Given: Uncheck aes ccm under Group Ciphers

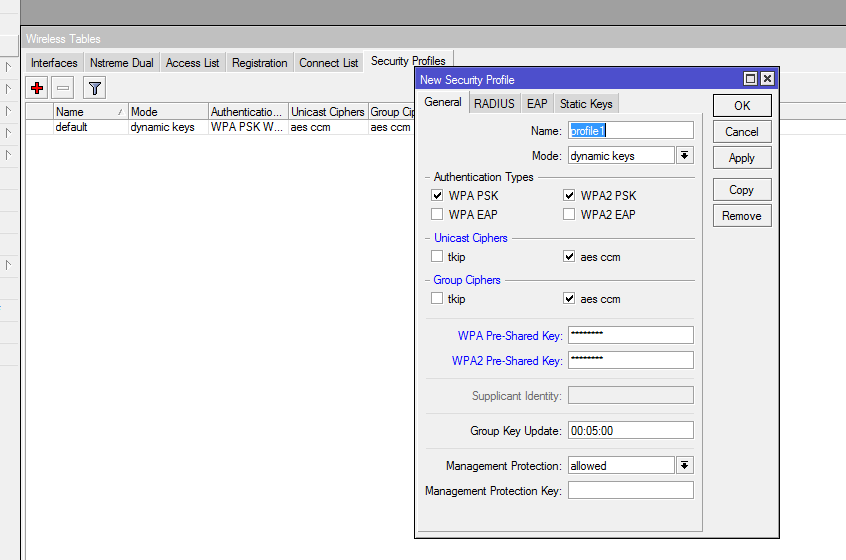Looking at the screenshot, I should [x=569, y=299].
